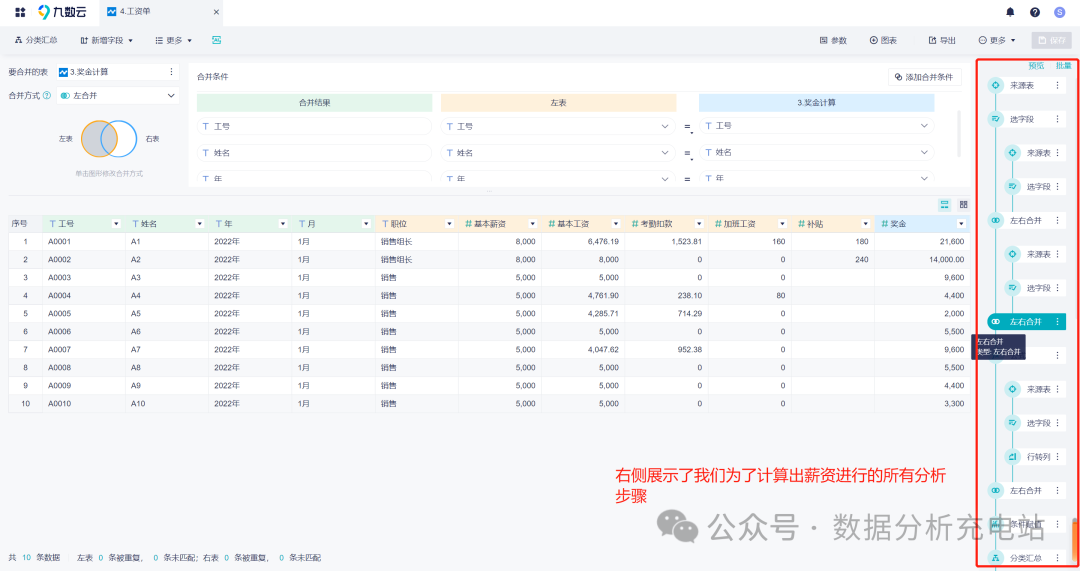Click the link icon on 添加合并条件

(898, 77)
